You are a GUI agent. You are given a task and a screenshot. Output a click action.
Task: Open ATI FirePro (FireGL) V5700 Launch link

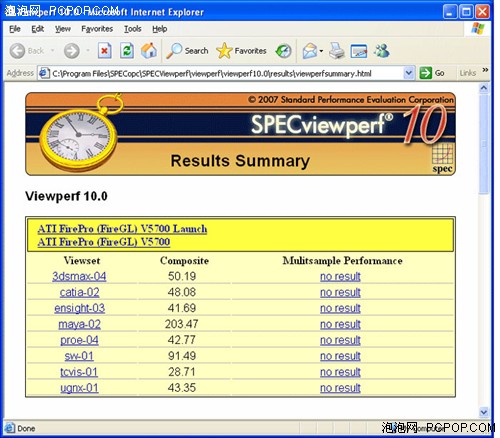click(122, 229)
